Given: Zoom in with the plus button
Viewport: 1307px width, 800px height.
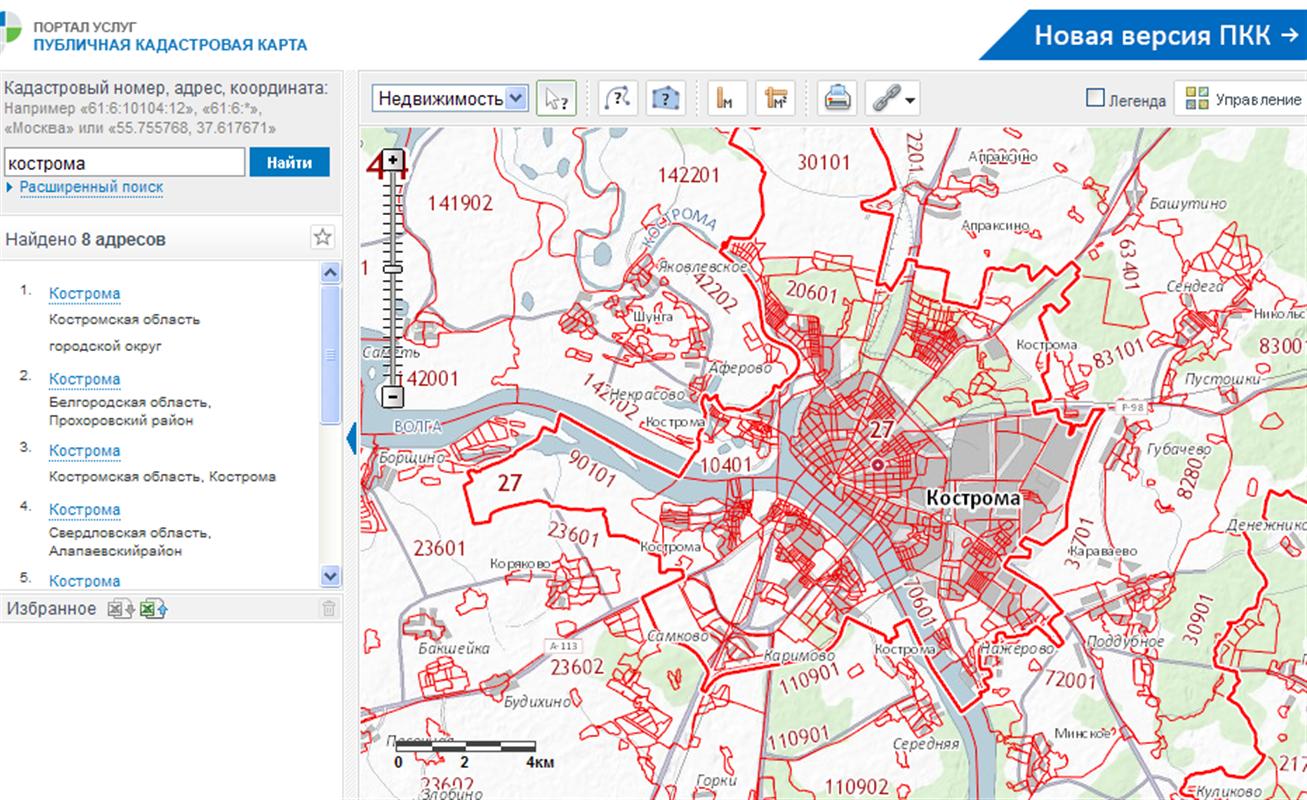Looking at the screenshot, I should tap(393, 161).
